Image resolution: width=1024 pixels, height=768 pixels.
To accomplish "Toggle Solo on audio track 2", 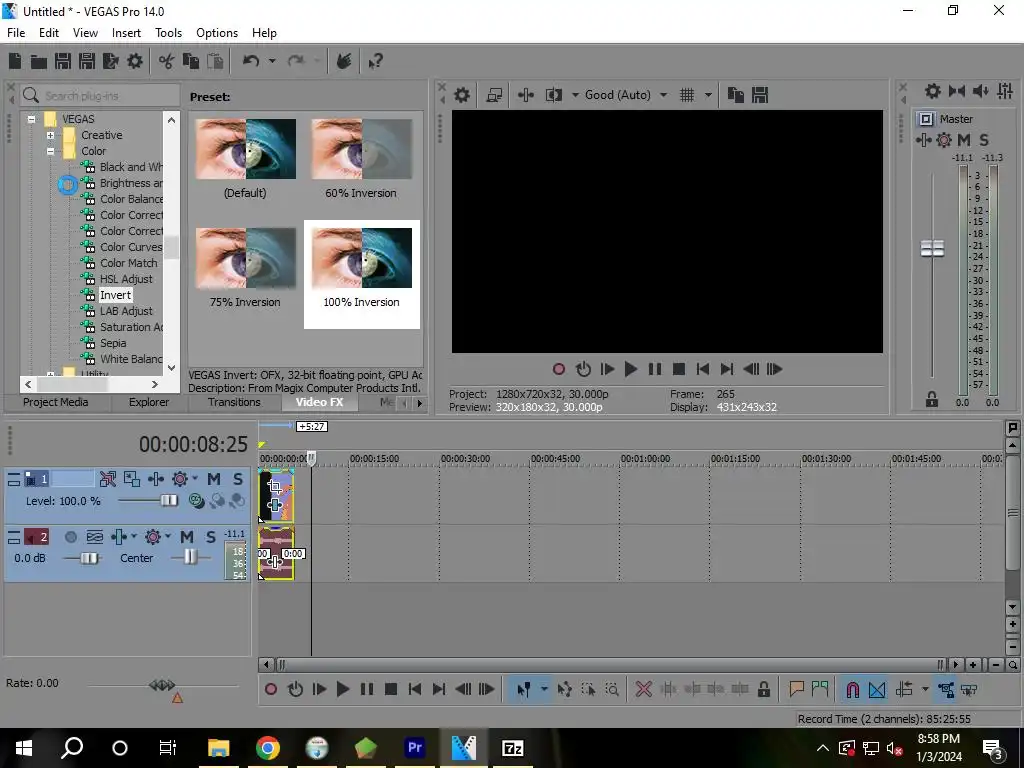I will coord(210,537).
